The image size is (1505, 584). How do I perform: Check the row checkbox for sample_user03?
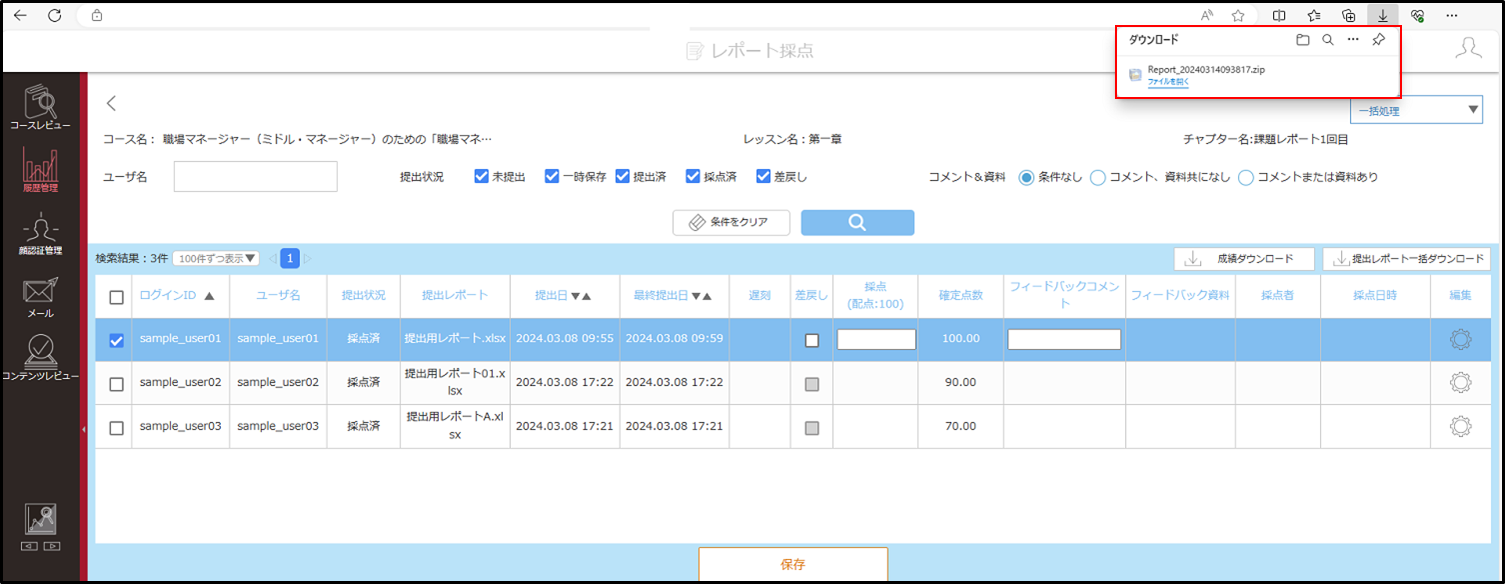116,428
